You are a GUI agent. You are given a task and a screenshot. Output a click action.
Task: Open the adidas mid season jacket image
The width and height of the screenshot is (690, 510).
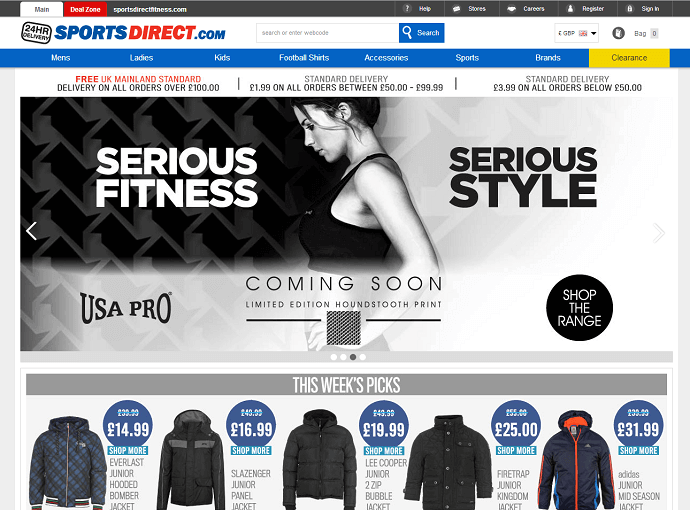click(576, 460)
